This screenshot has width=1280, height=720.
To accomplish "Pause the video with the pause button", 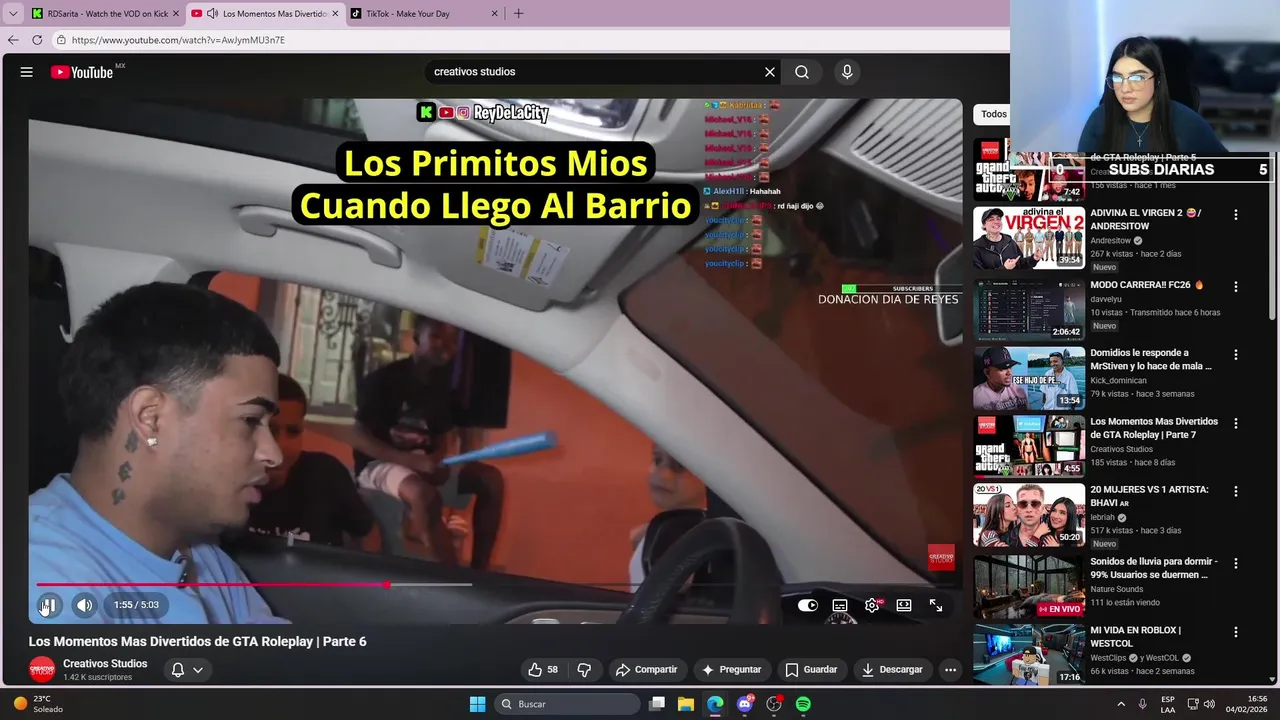I will (x=48, y=605).
